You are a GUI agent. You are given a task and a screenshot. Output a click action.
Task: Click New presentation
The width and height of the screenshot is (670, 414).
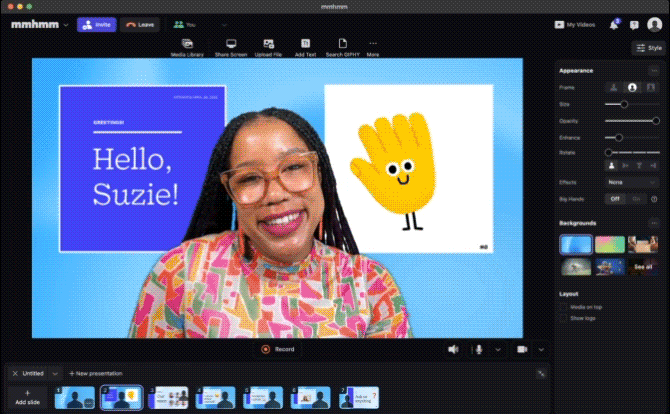coord(96,374)
